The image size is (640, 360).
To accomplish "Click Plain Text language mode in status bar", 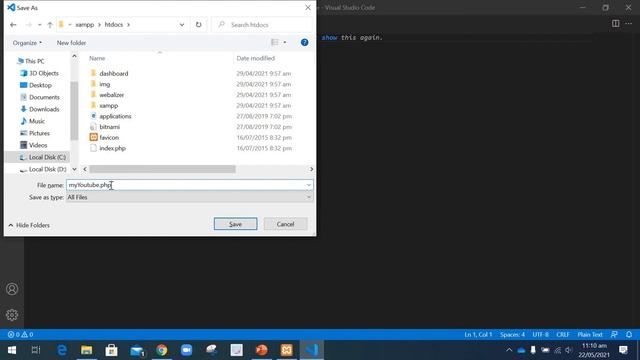I will [x=590, y=335].
